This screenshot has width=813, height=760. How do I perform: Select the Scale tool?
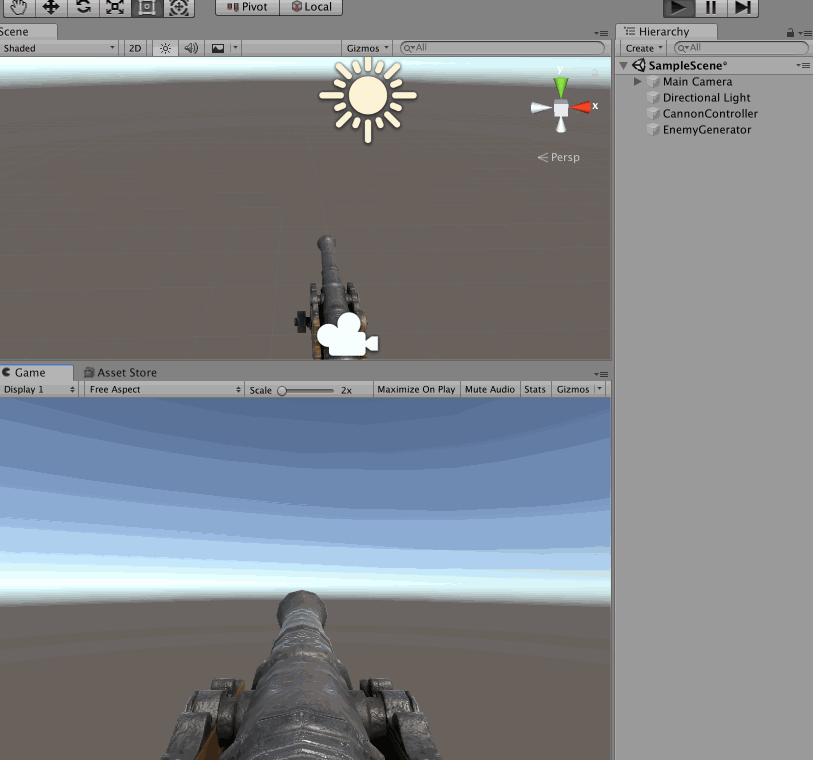(115, 7)
